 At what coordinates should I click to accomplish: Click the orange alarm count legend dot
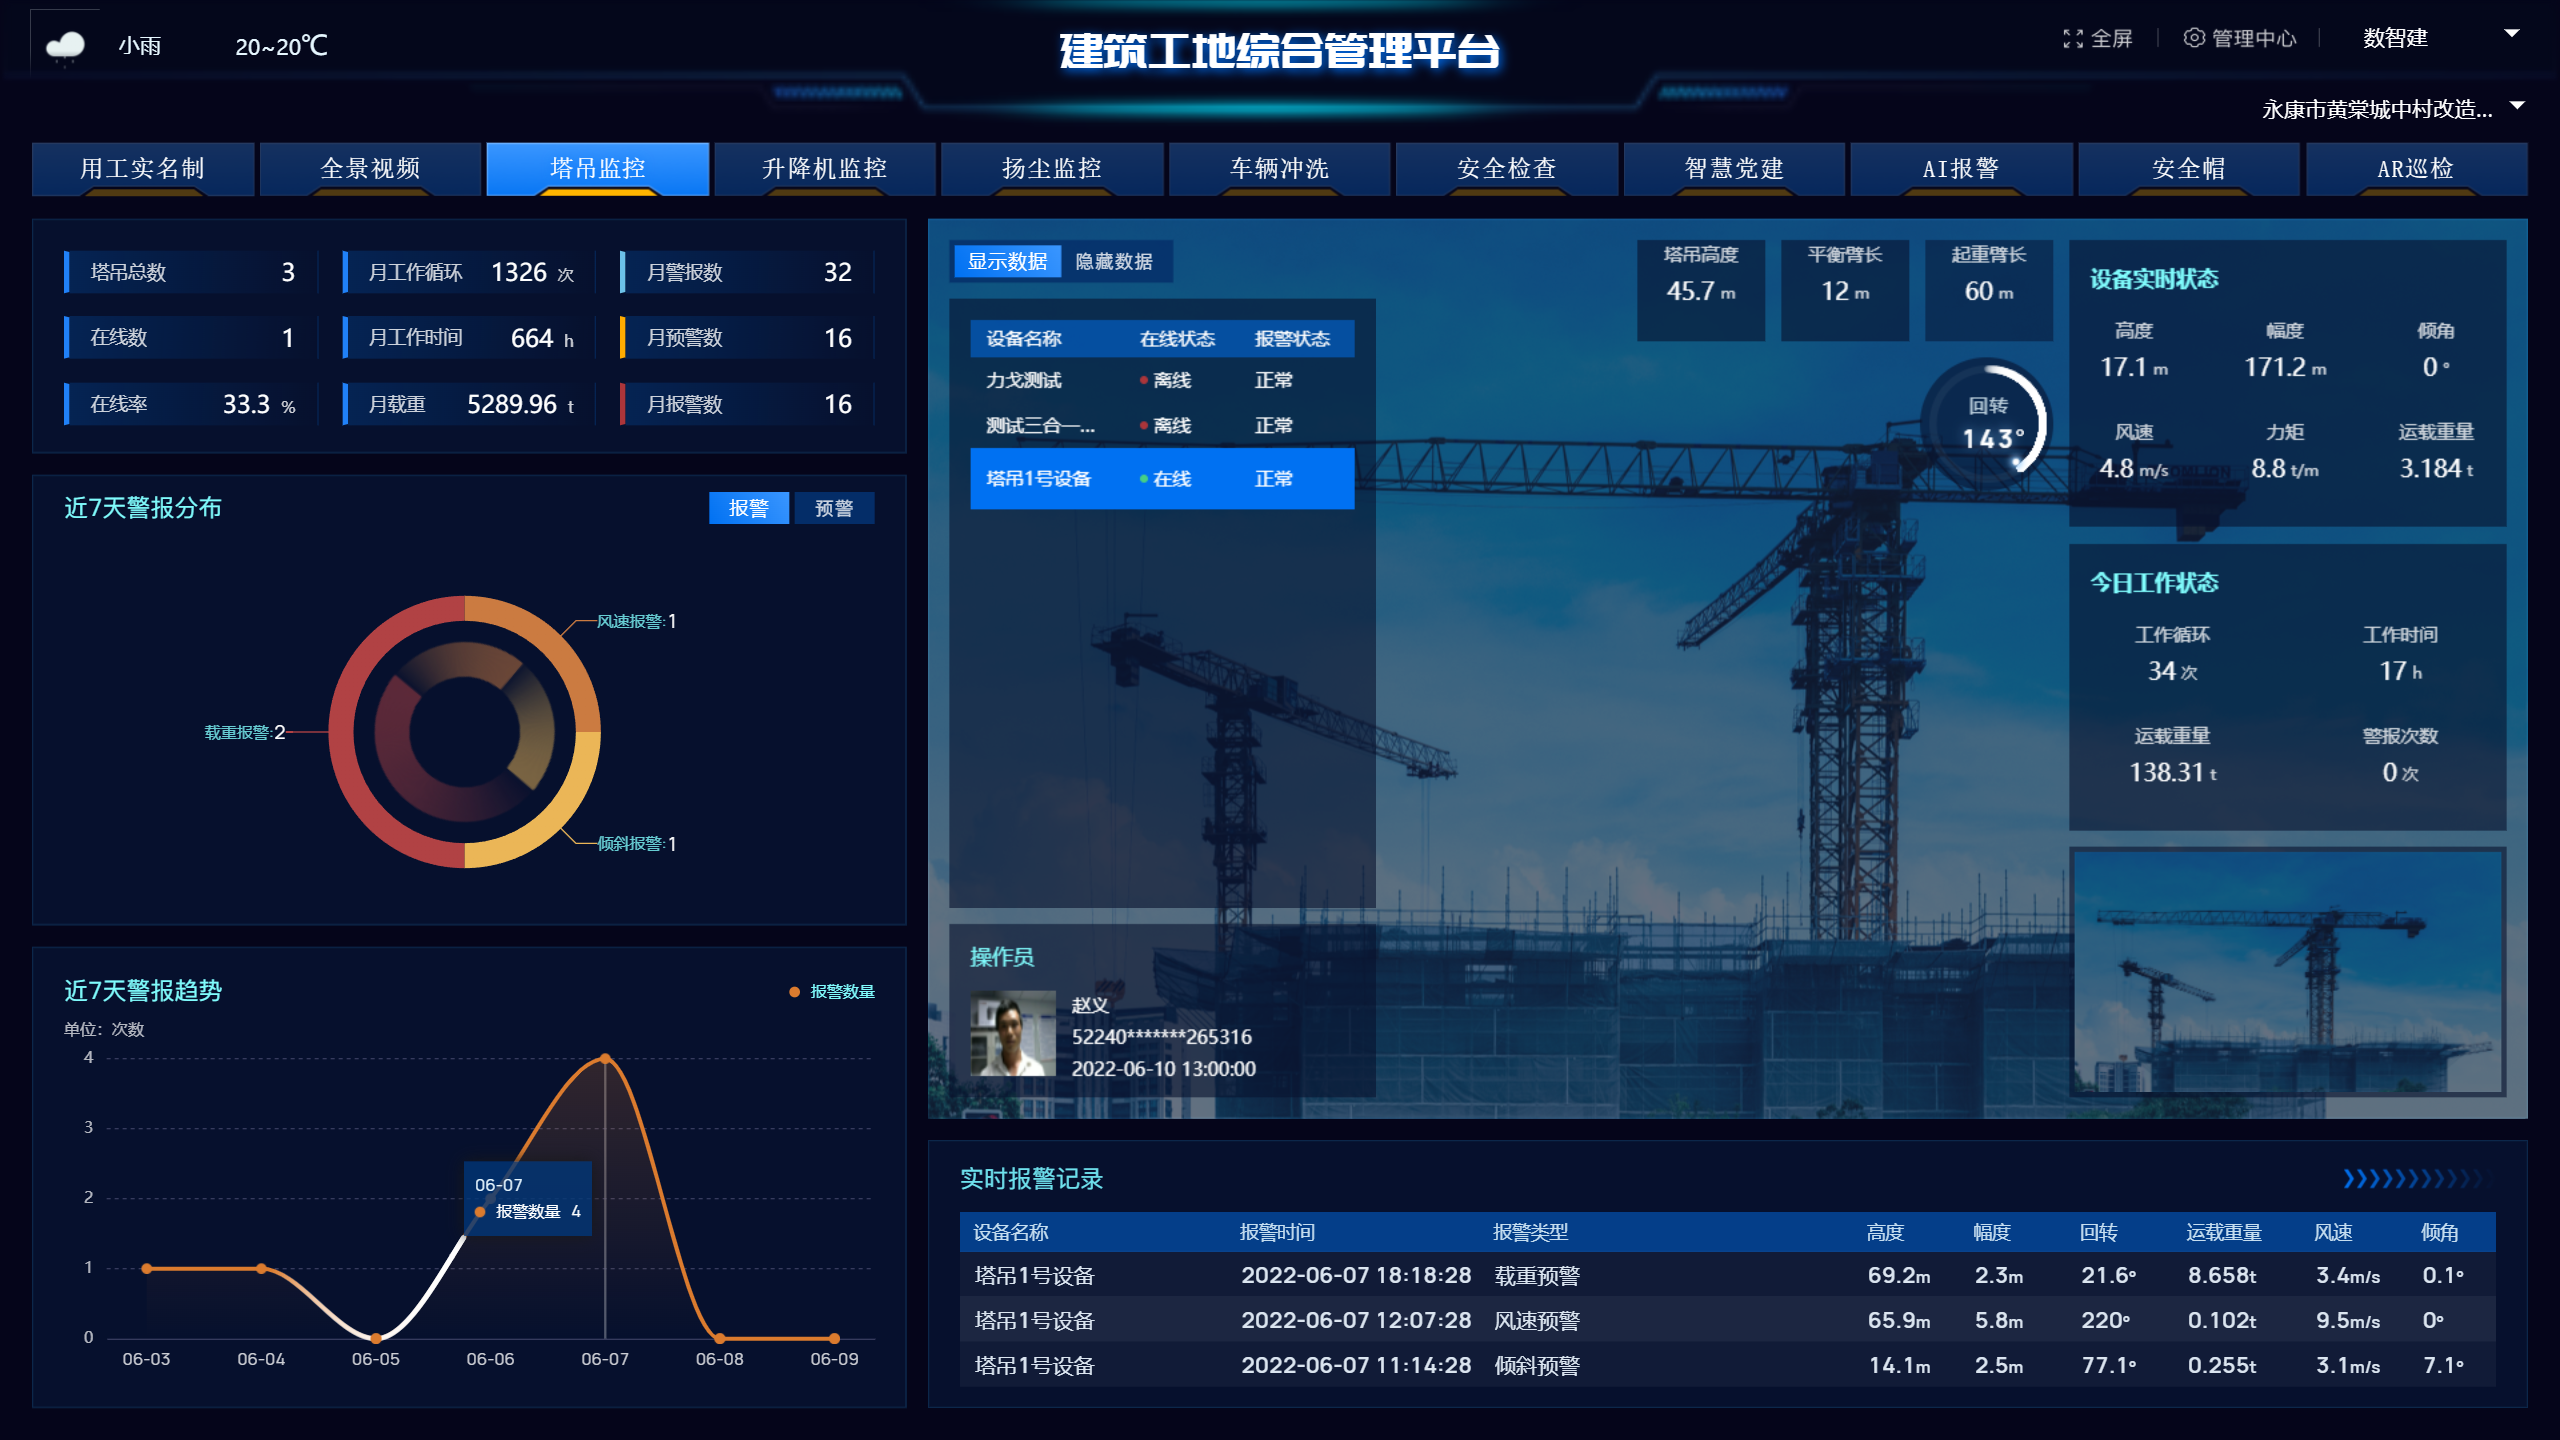(x=794, y=992)
